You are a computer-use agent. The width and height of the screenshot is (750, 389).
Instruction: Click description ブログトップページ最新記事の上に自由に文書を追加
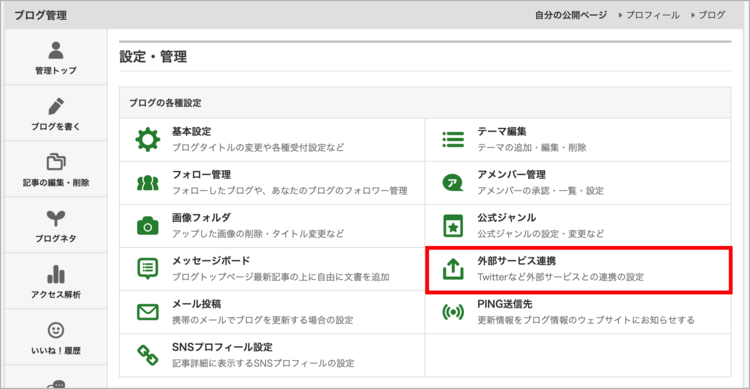[x=281, y=277]
